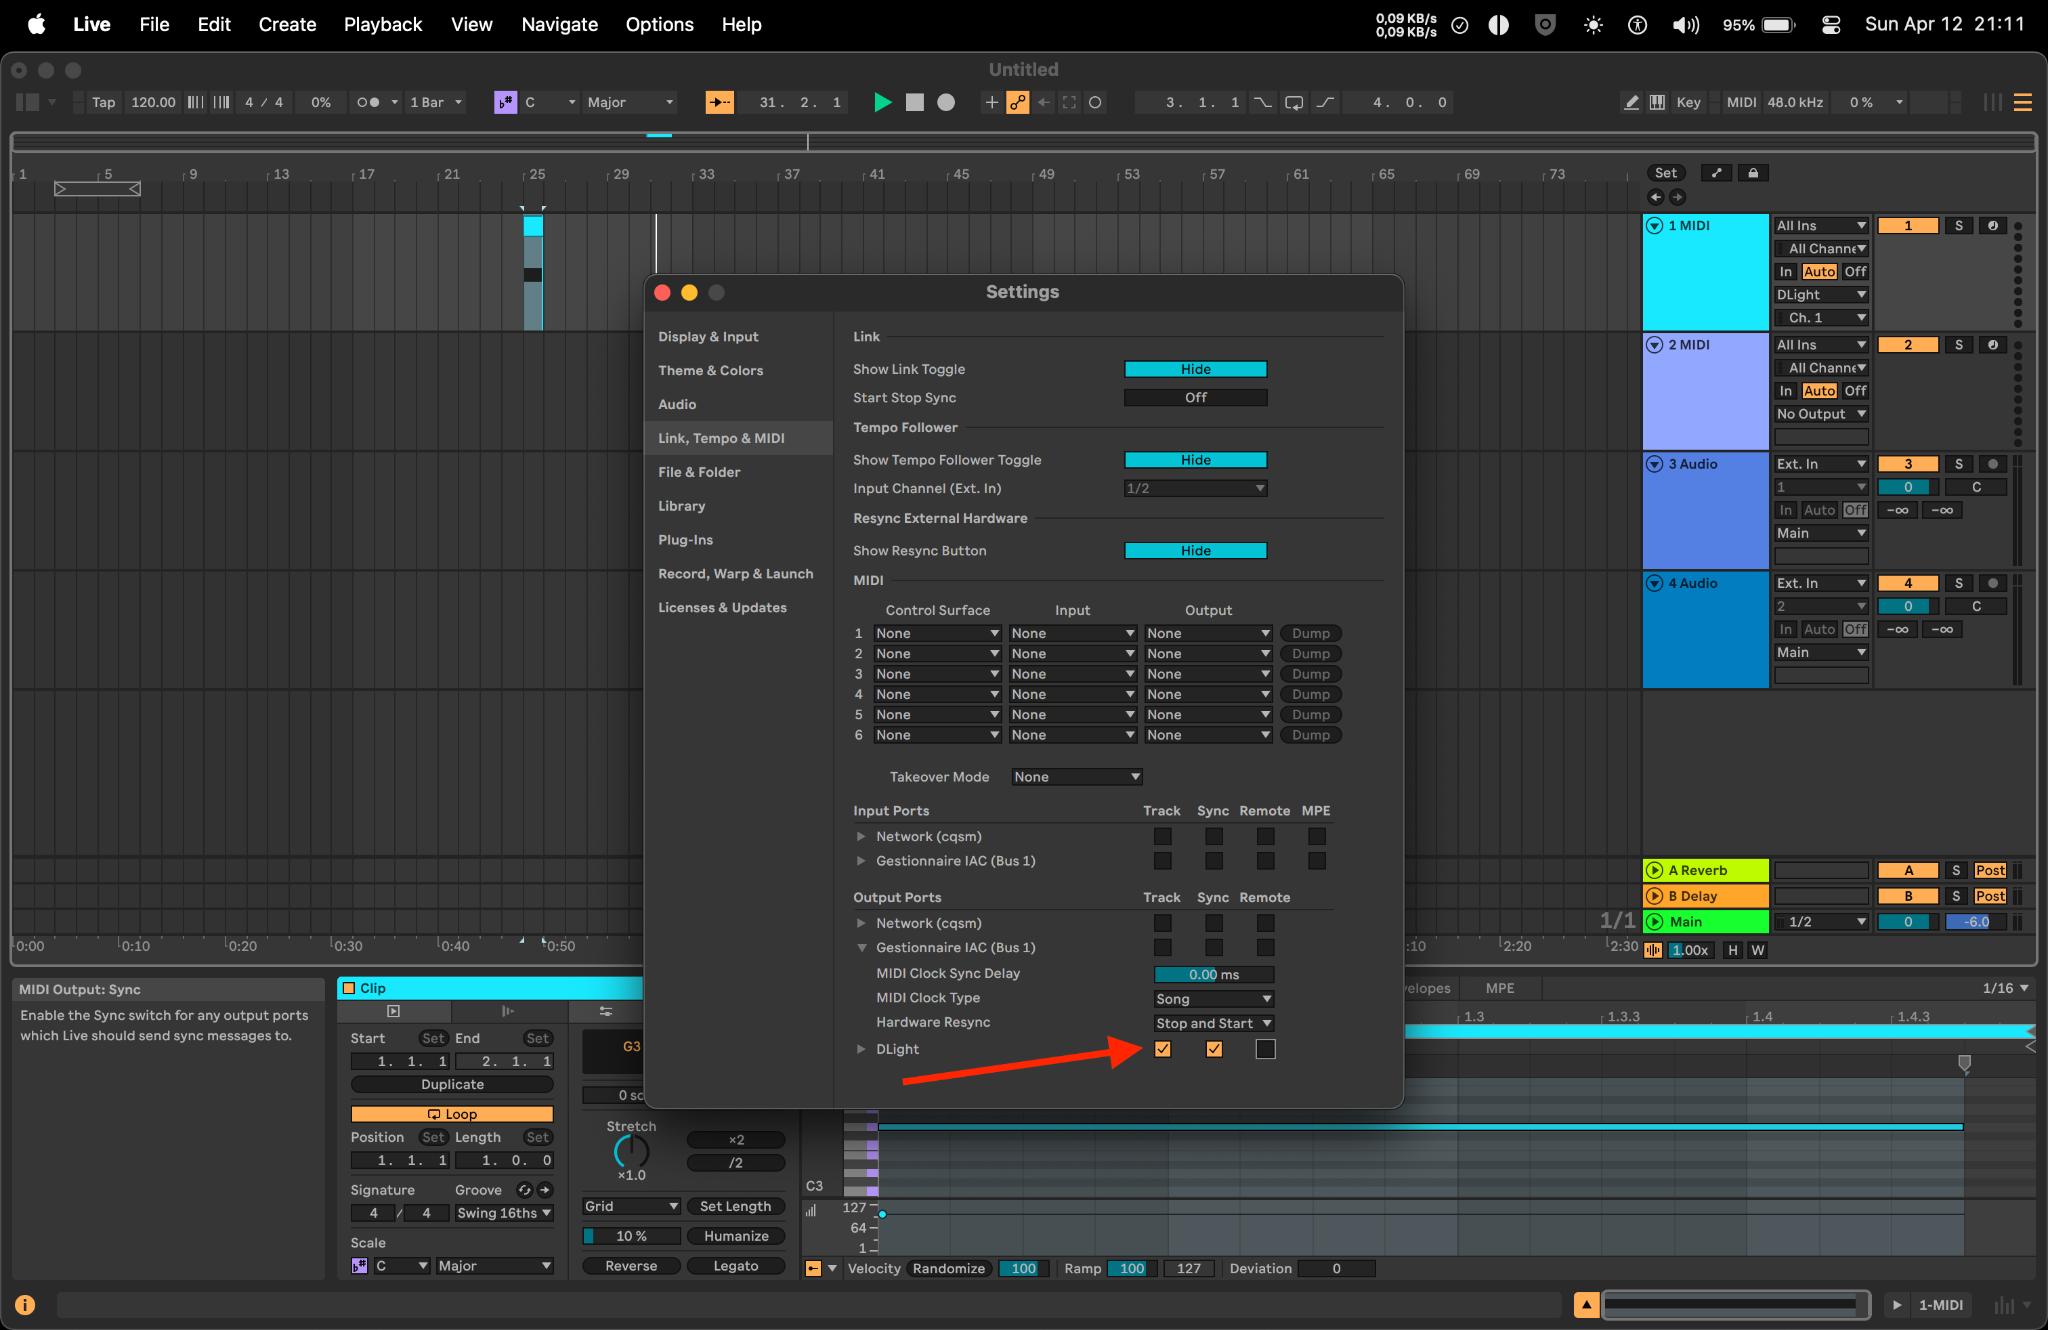Viewport: 2048px width, 1330px height.
Task: Enable the DLight output Remote checkbox
Action: (1265, 1049)
